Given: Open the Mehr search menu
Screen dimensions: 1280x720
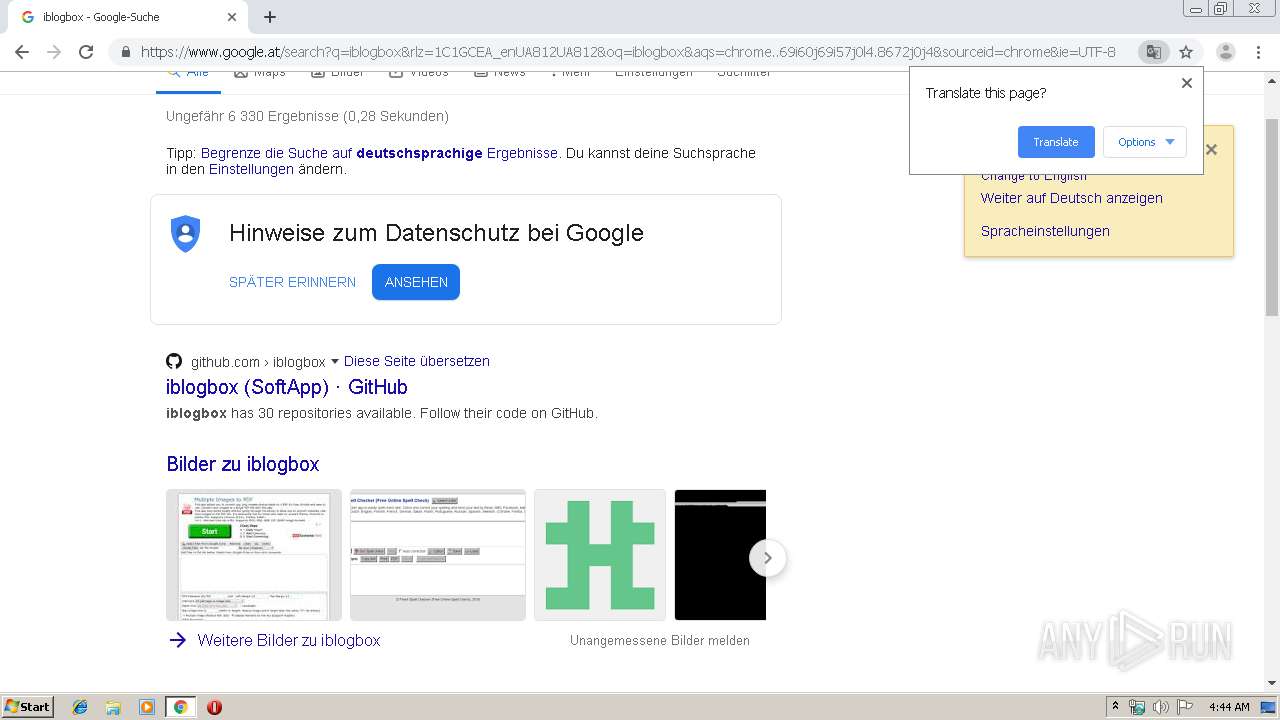Looking at the screenshot, I should pos(571,75).
